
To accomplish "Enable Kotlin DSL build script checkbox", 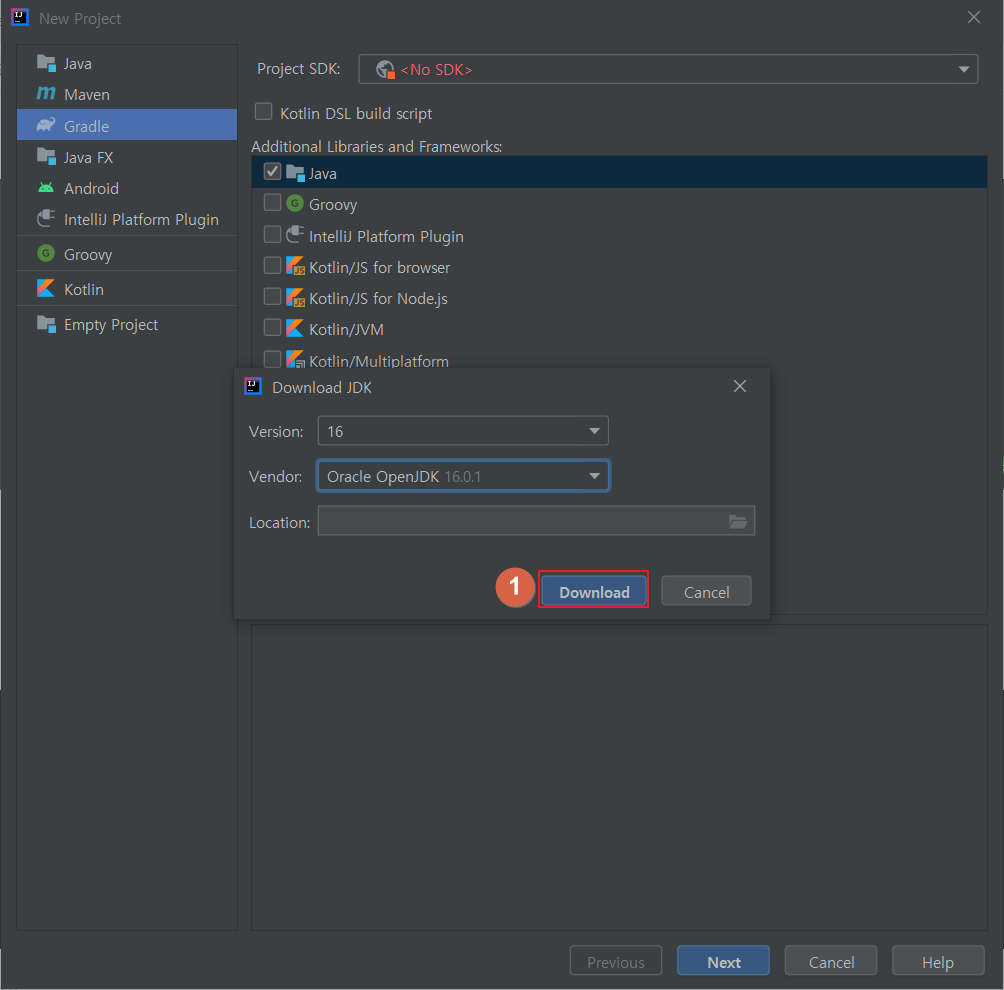I will click(263, 112).
